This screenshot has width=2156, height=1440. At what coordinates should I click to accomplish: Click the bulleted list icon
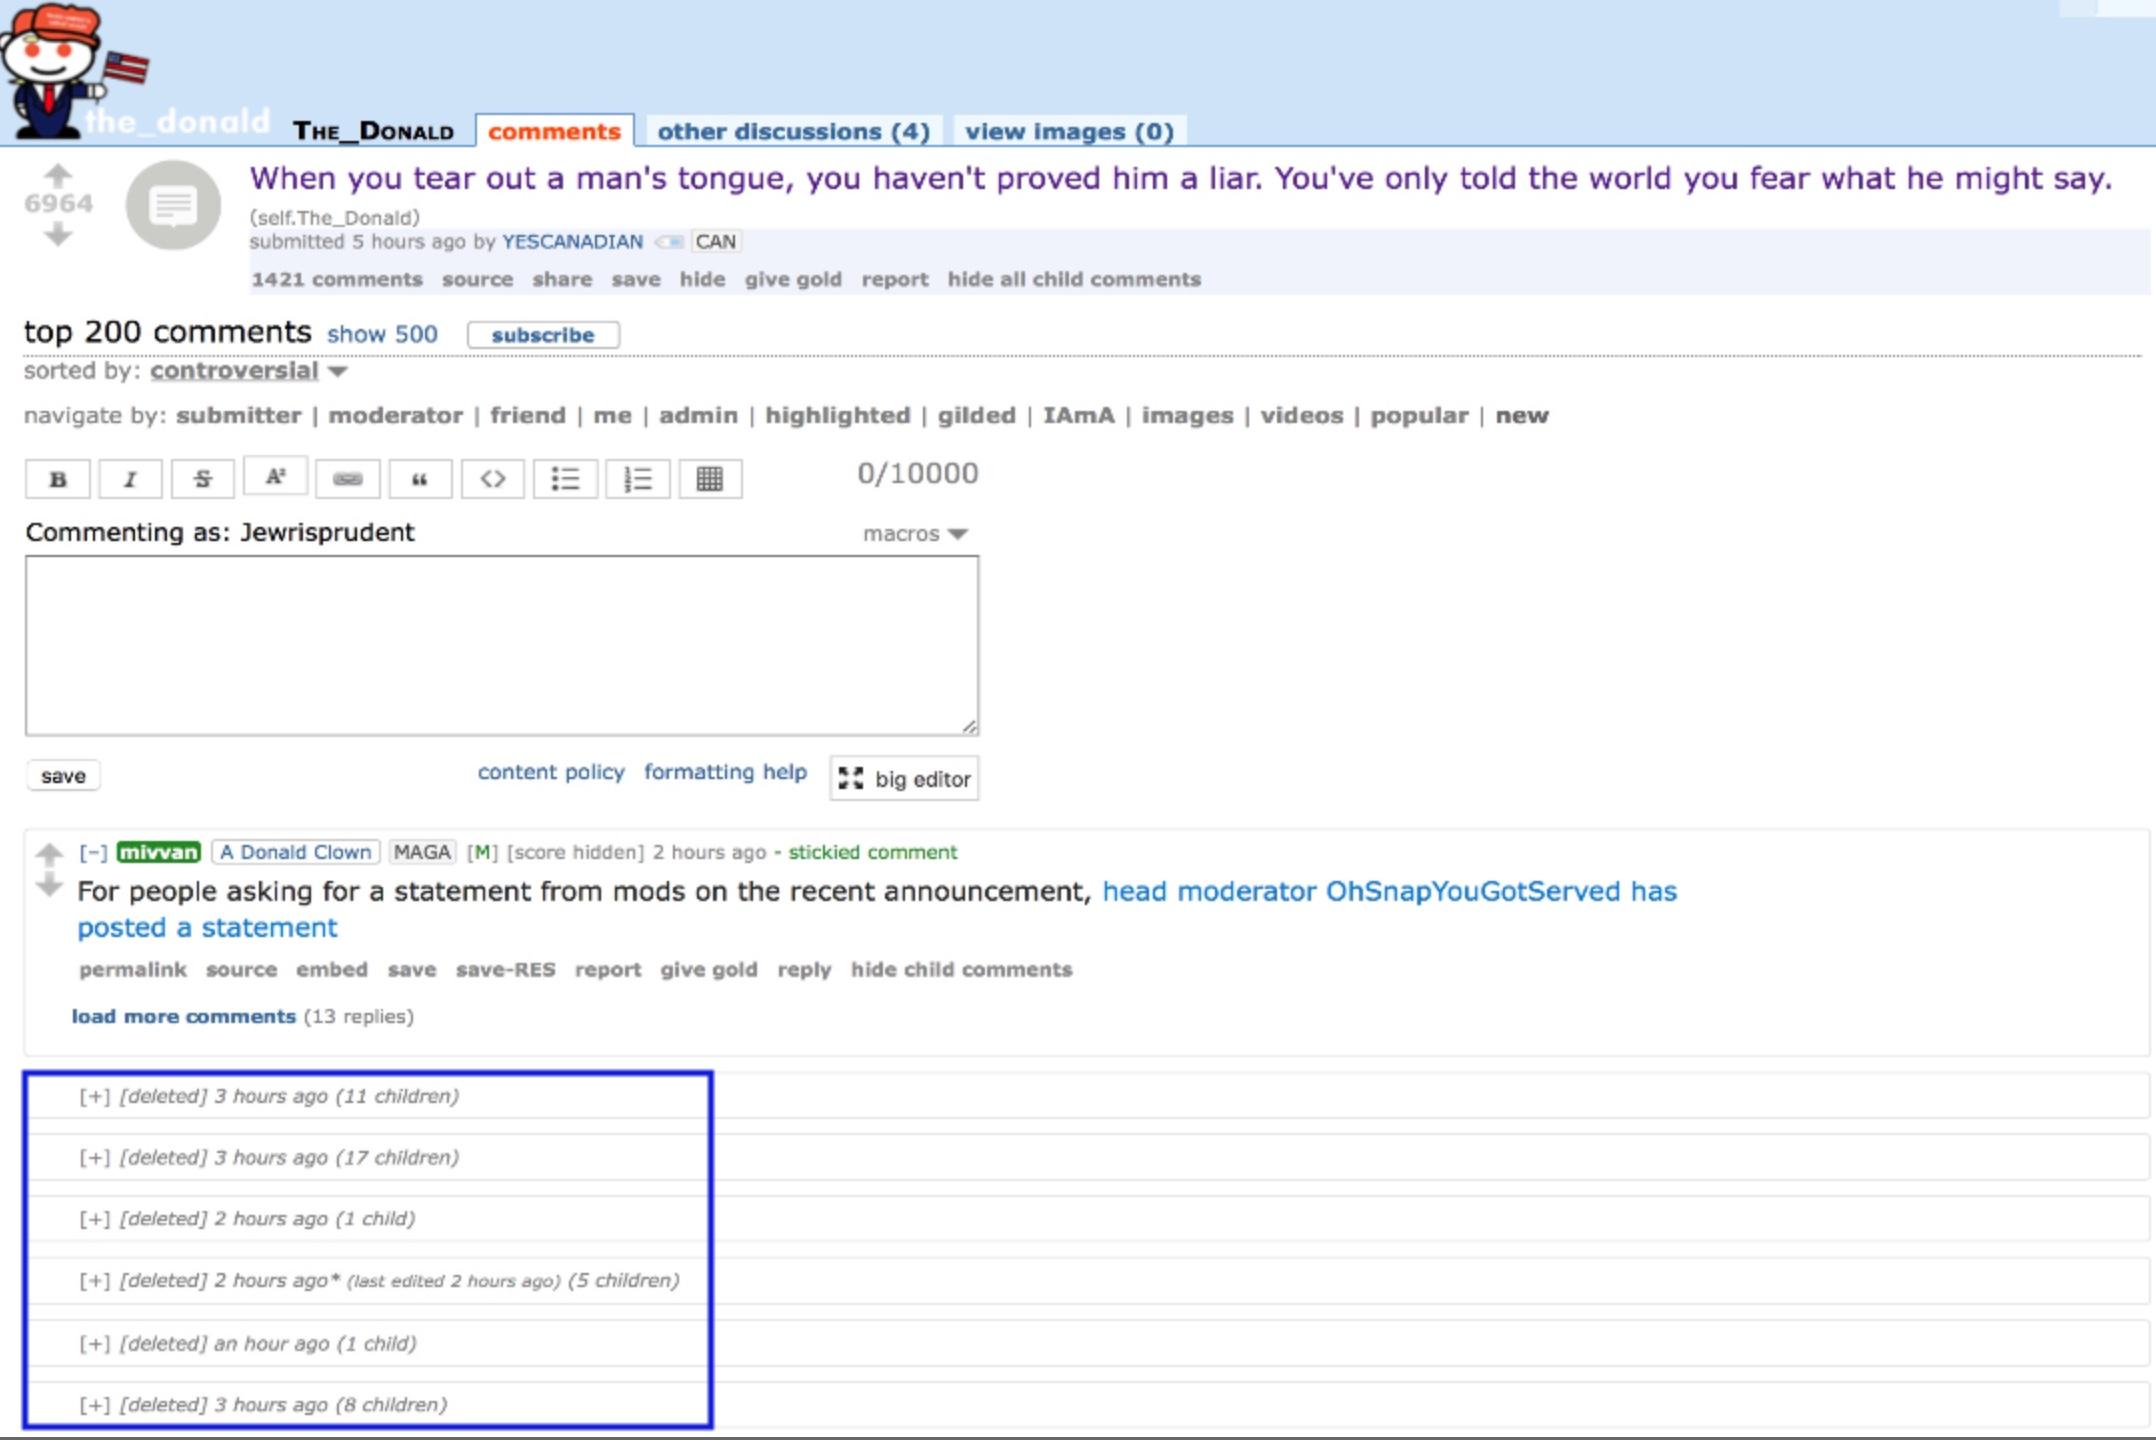[565, 479]
